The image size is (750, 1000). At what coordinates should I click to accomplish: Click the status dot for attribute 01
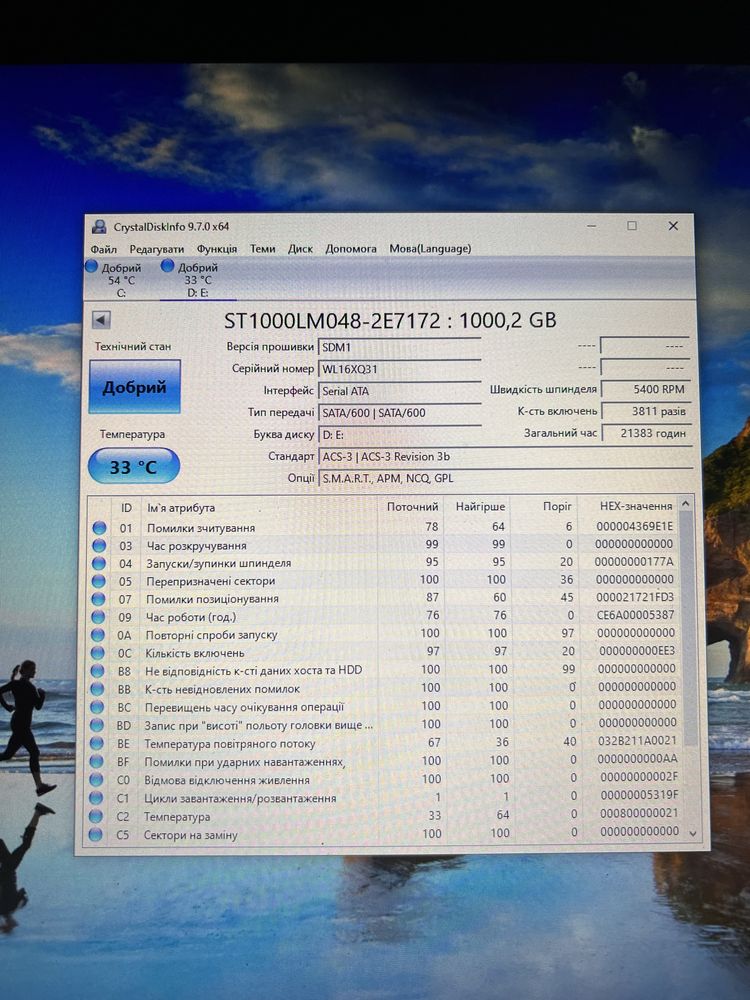[99, 528]
